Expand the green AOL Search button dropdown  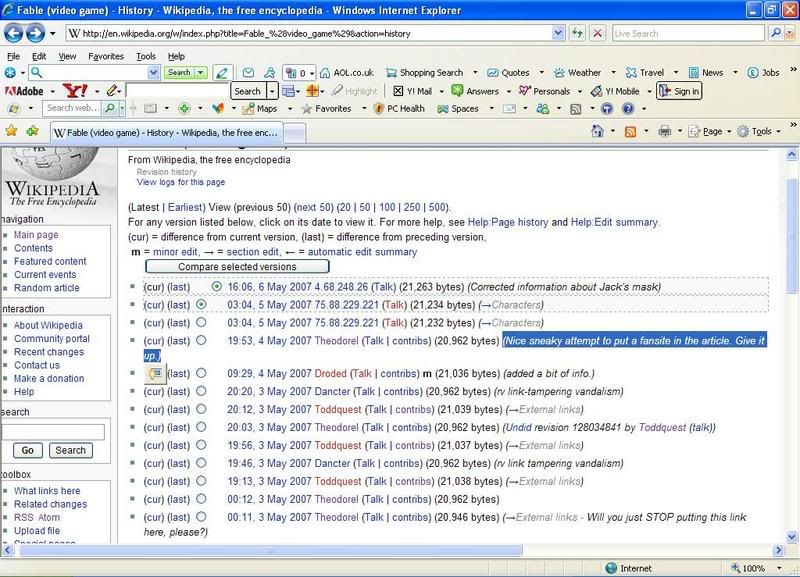(x=201, y=73)
